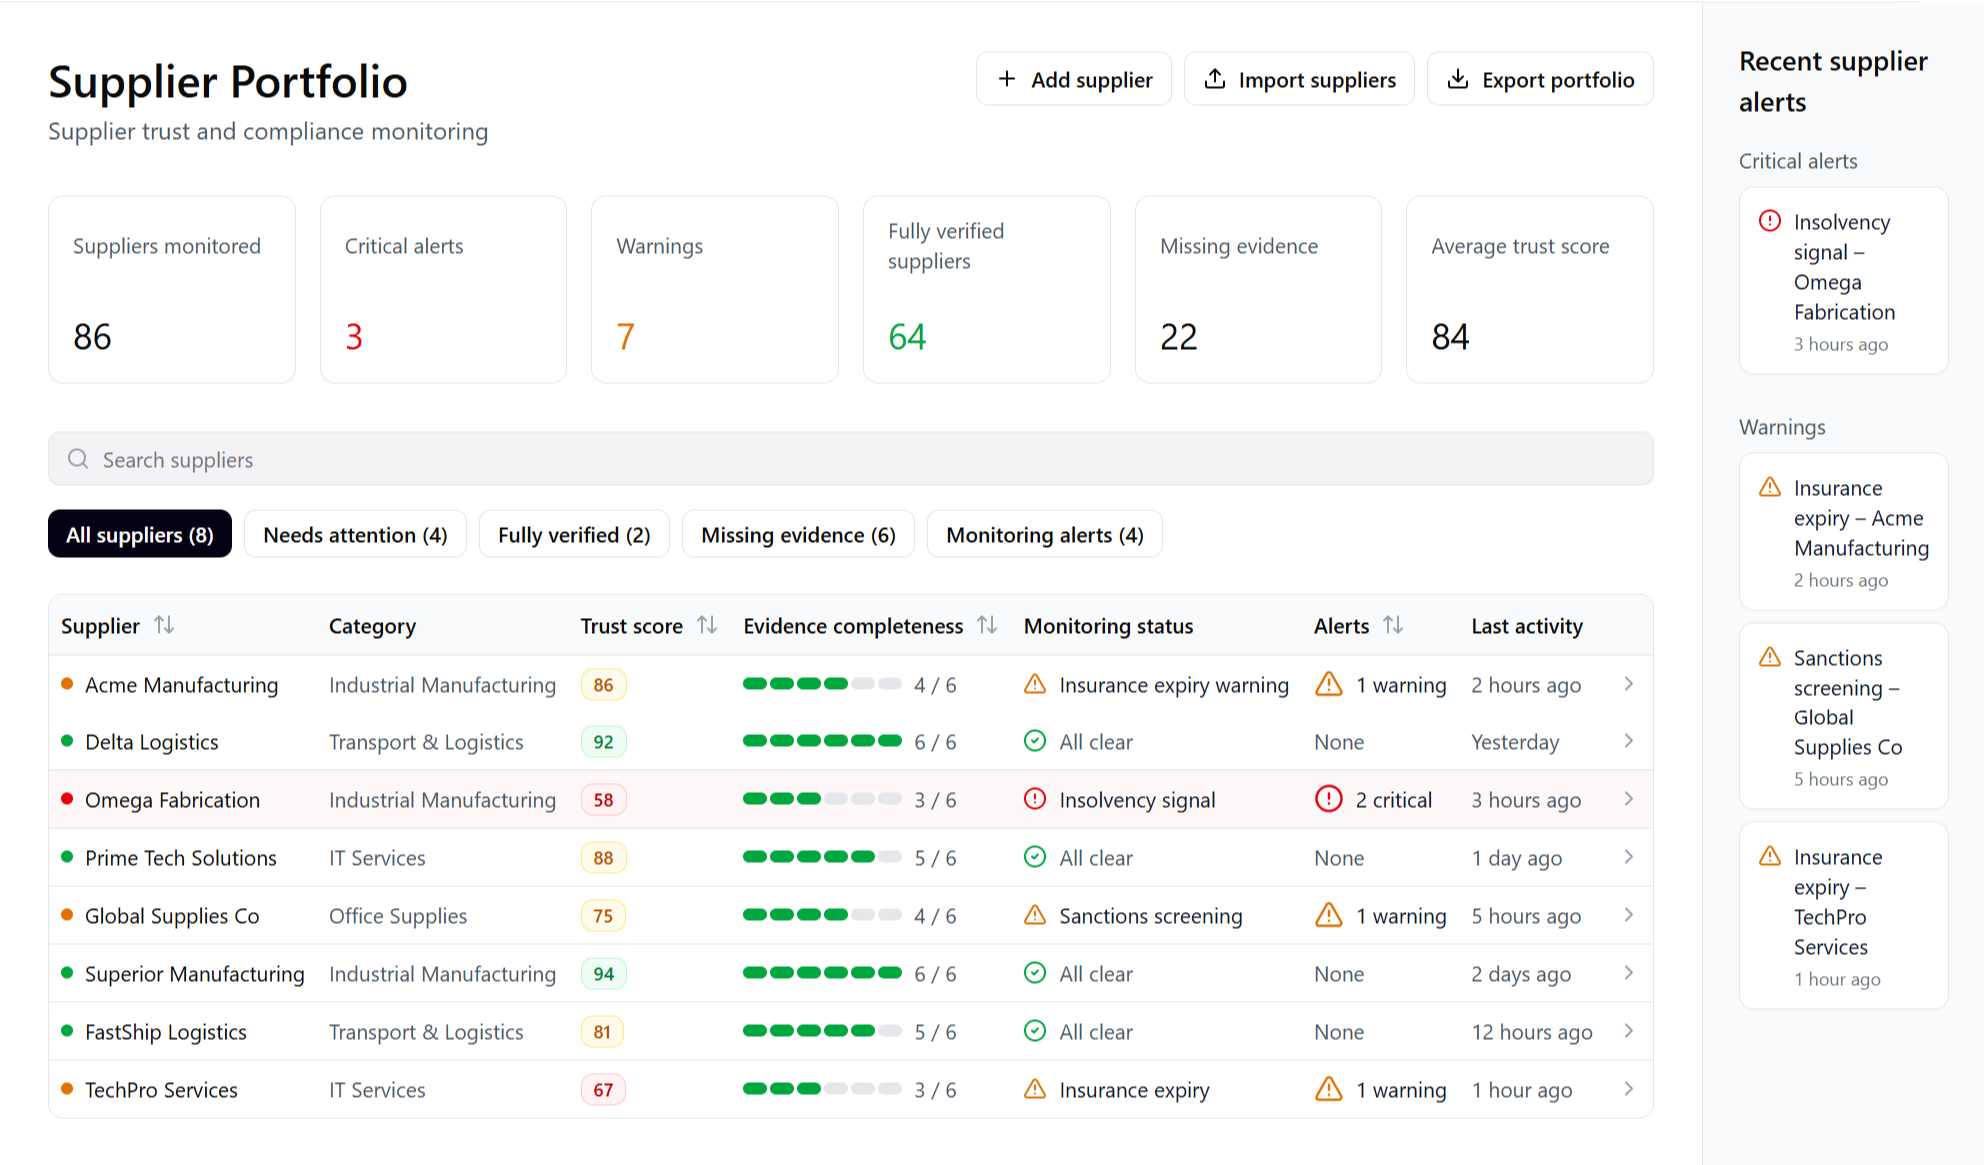This screenshot has height=1165, width=1984.
Task: Click the green check icon on FastShip Logistics row
Action: point(1036,1031)
